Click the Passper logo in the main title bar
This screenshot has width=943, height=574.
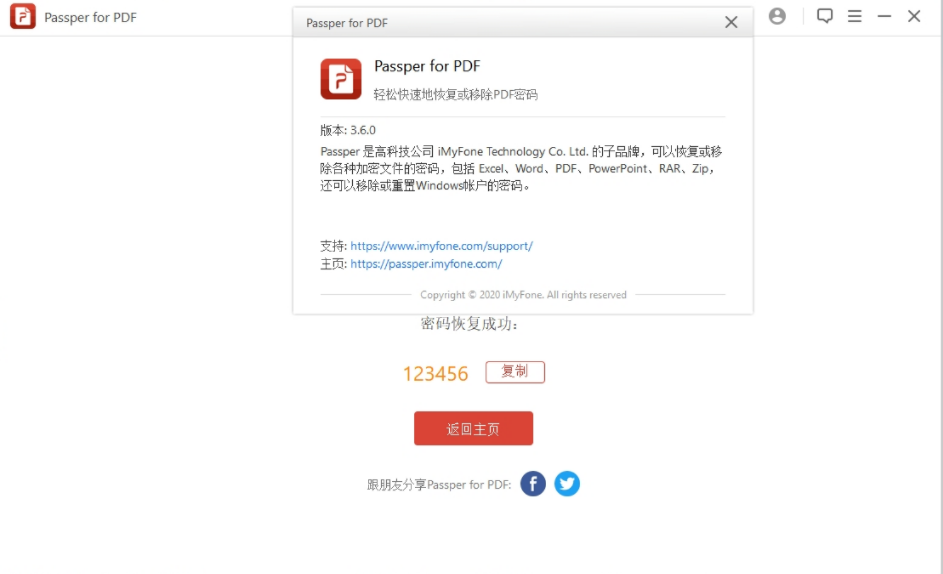click(23, 17)
